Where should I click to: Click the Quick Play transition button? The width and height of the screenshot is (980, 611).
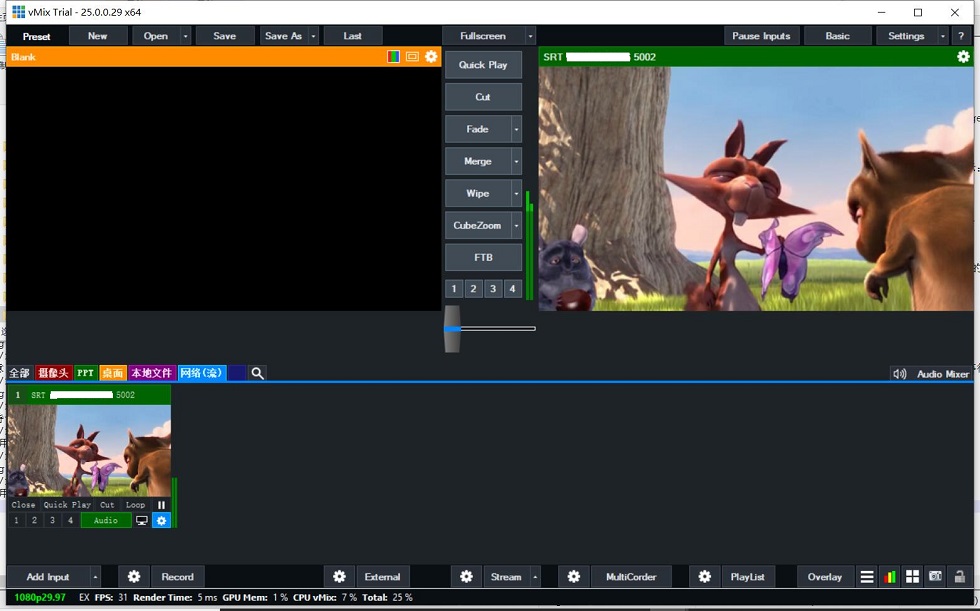[x=483, y=65]
